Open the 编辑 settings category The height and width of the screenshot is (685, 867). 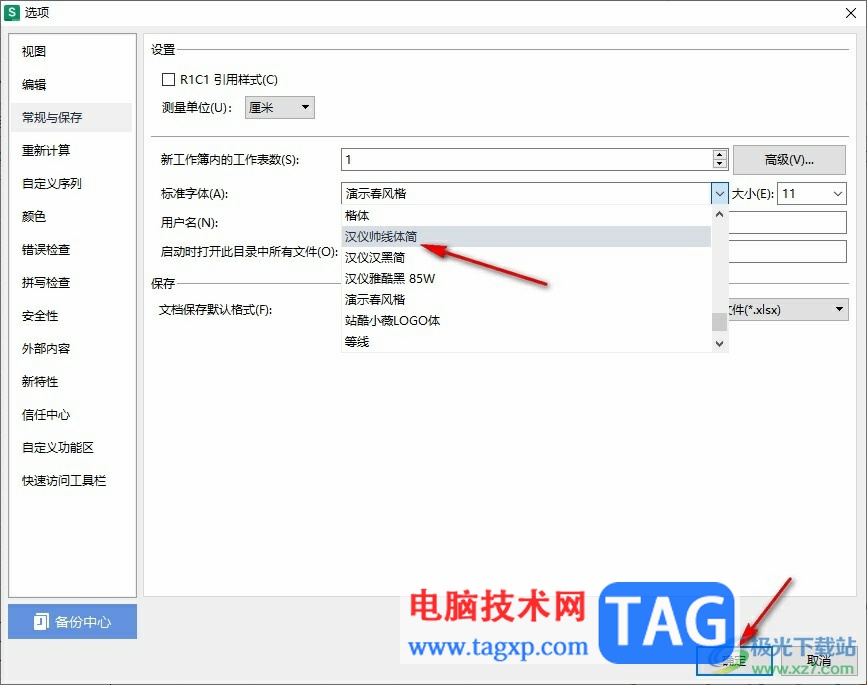tap(34, 85)
